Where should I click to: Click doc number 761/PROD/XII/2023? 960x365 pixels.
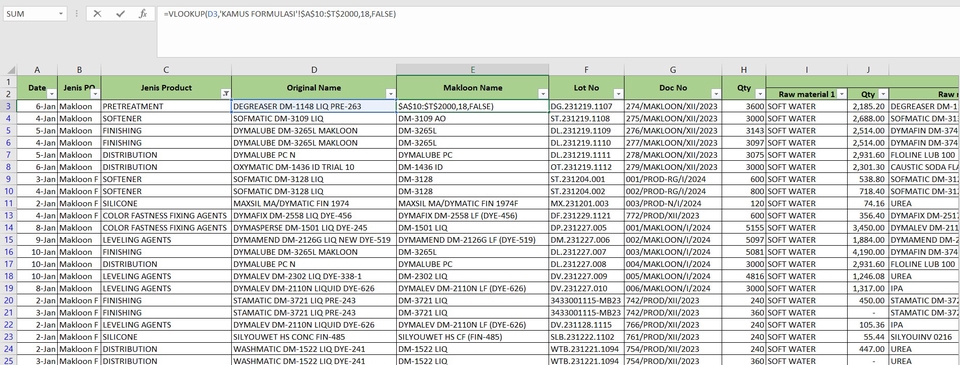pyautogui.click(x=673, y=337)
